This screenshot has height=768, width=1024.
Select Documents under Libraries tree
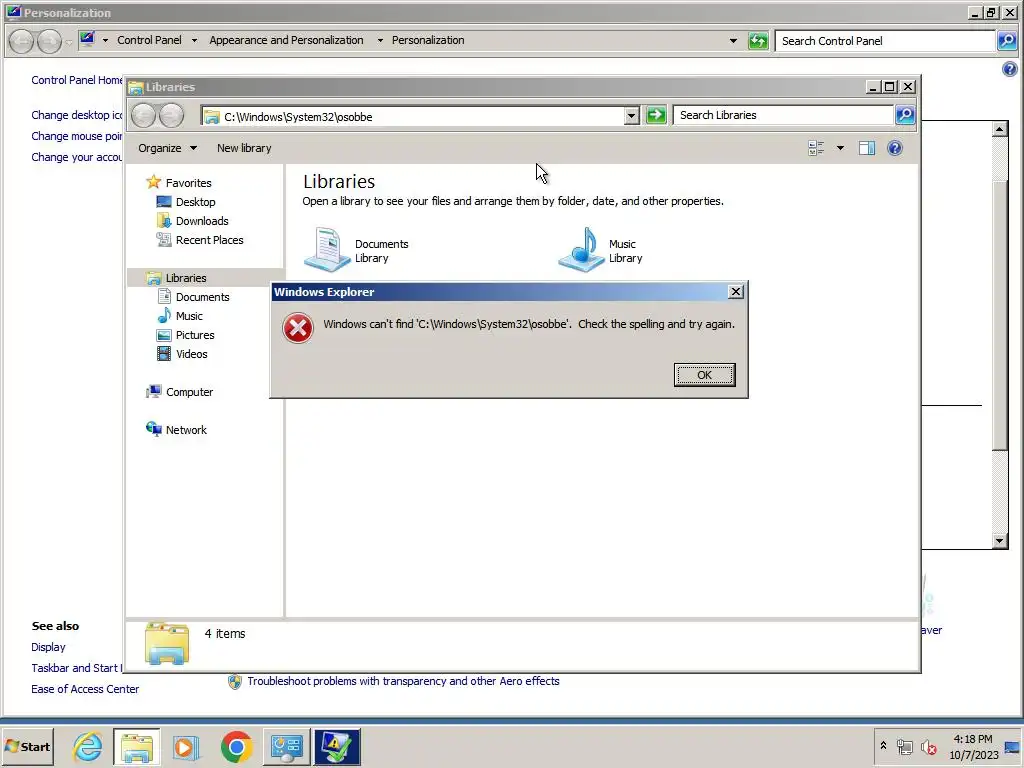tap(193, 296)
